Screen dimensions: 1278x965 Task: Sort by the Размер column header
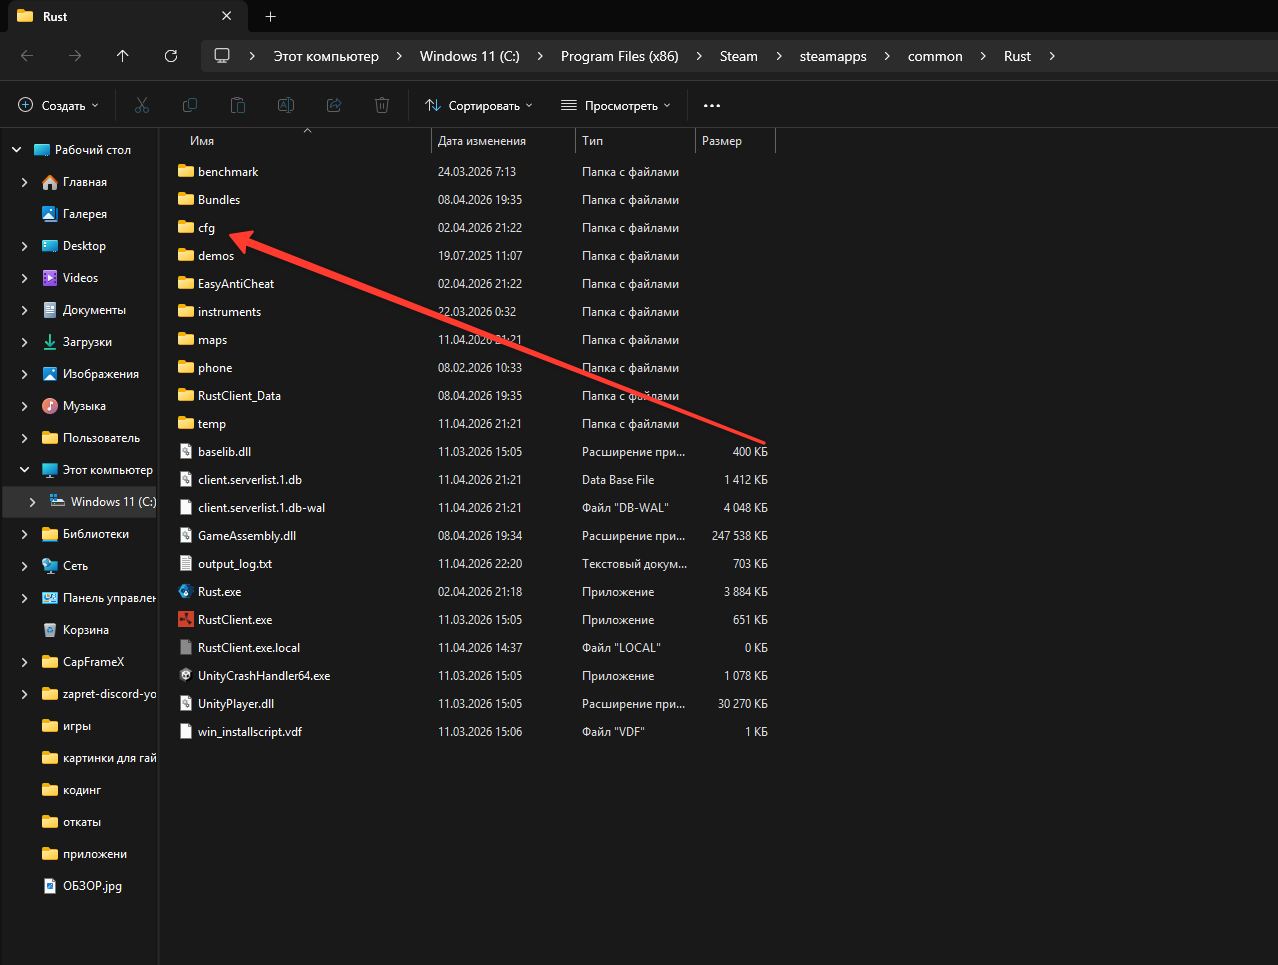(722, 141)
